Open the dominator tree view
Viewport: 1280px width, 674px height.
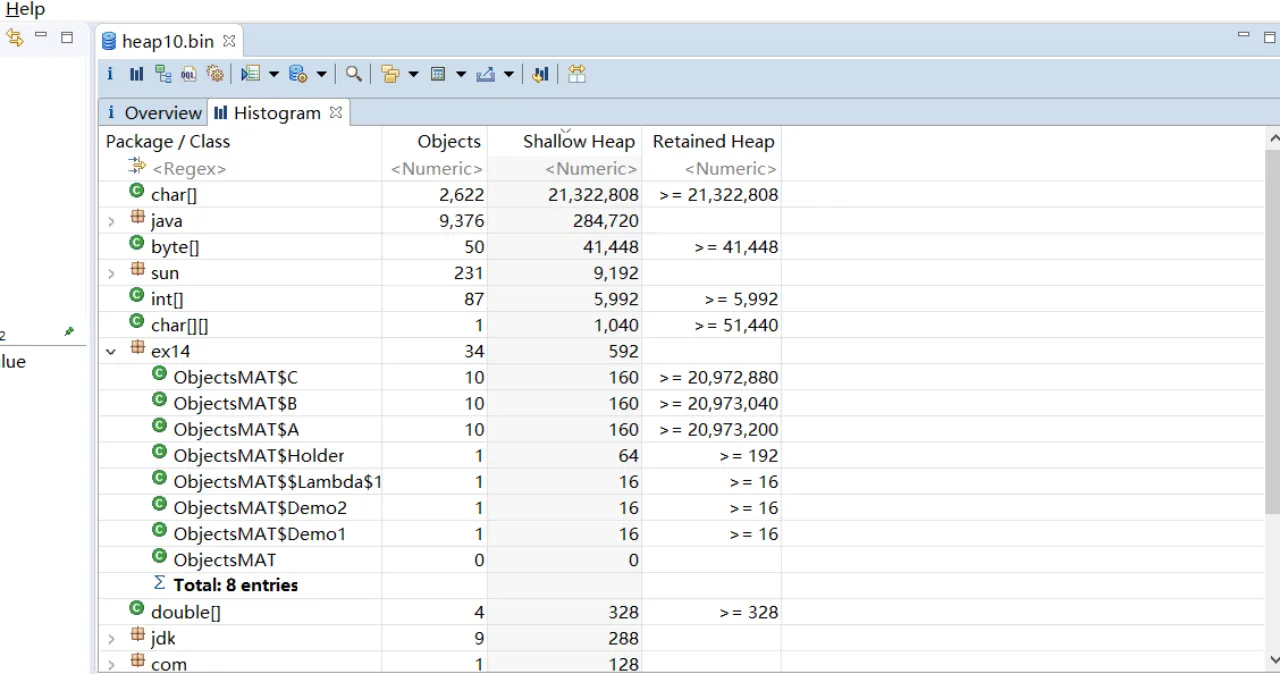tap(163, 74)
